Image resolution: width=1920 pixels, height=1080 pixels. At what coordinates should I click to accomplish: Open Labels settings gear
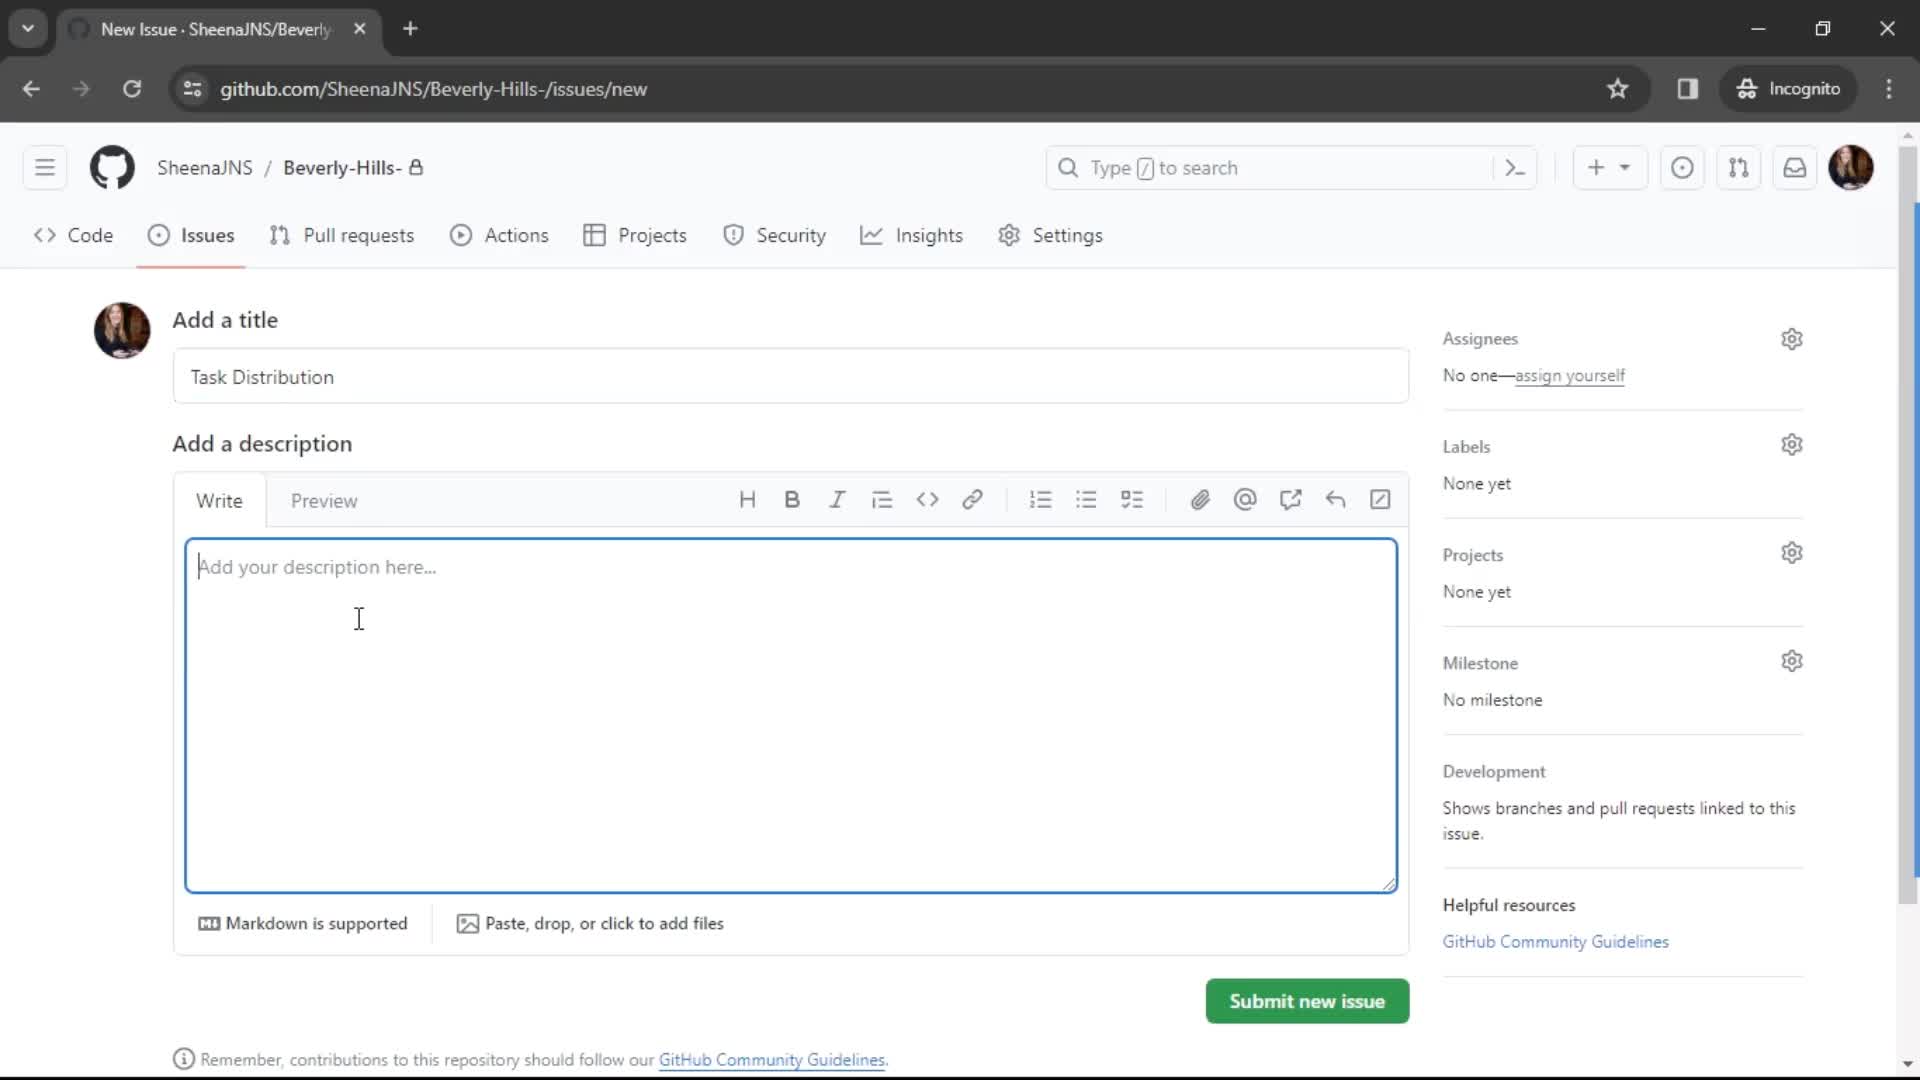click(x=1792, y=444)
